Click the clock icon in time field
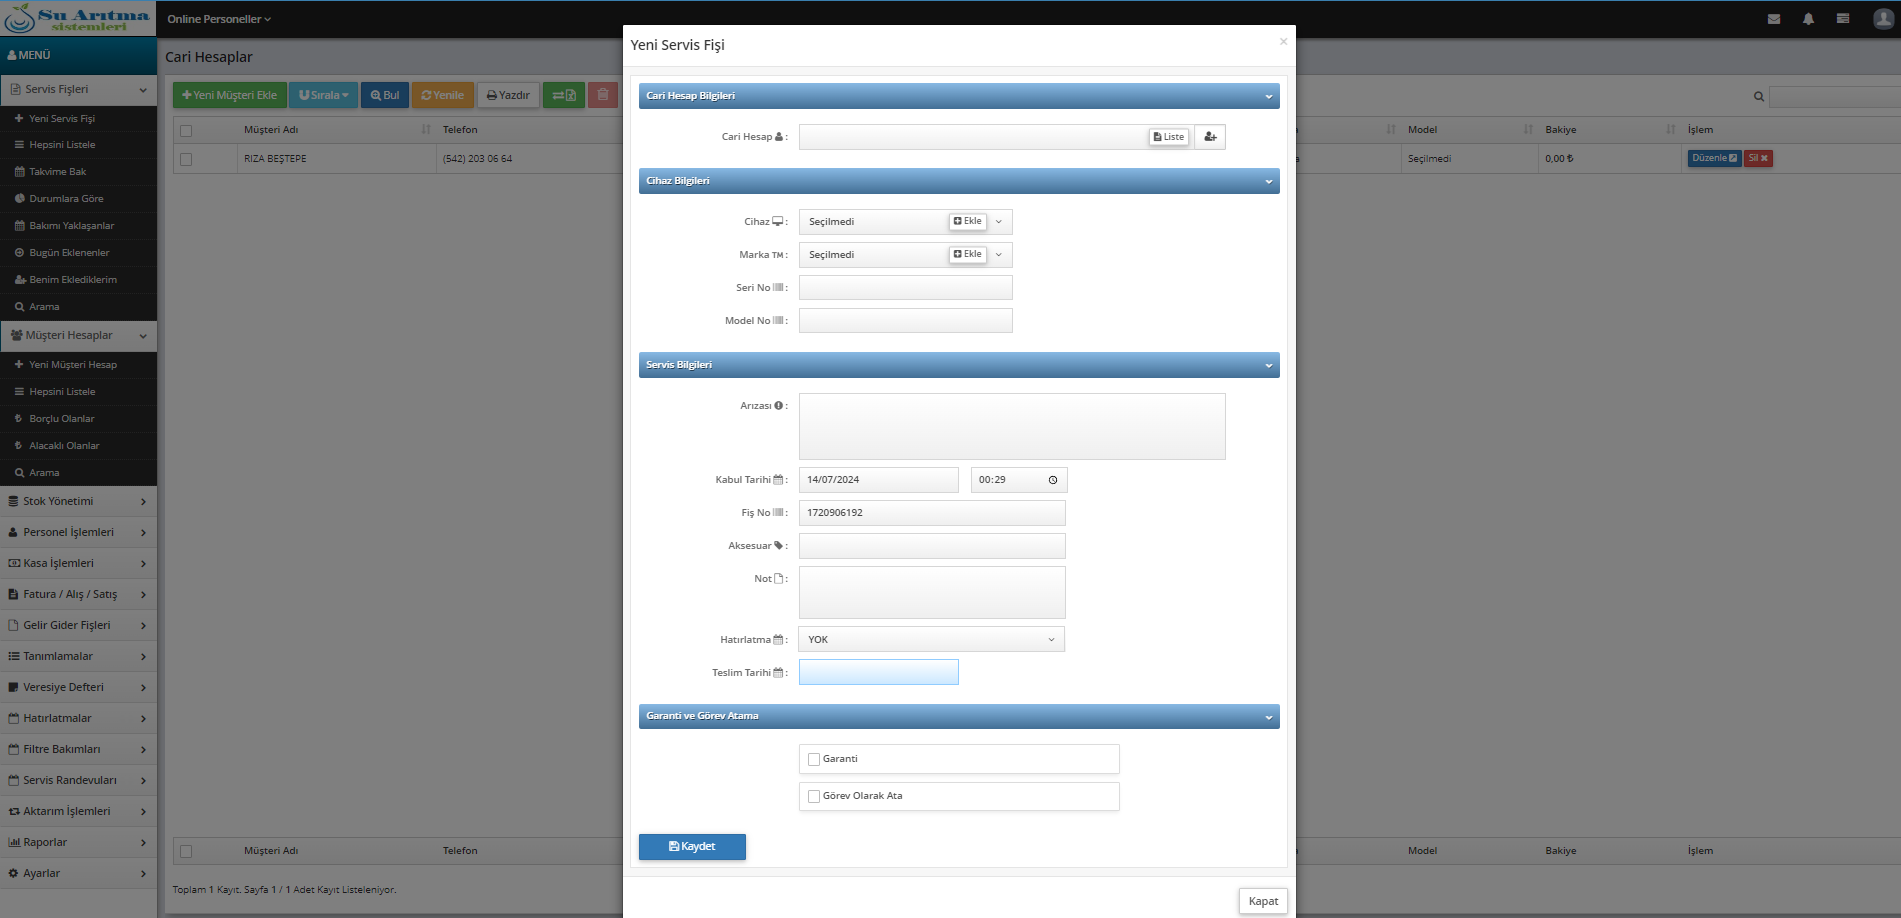The image size is (1901, 918). click(x=1053, y=480)
